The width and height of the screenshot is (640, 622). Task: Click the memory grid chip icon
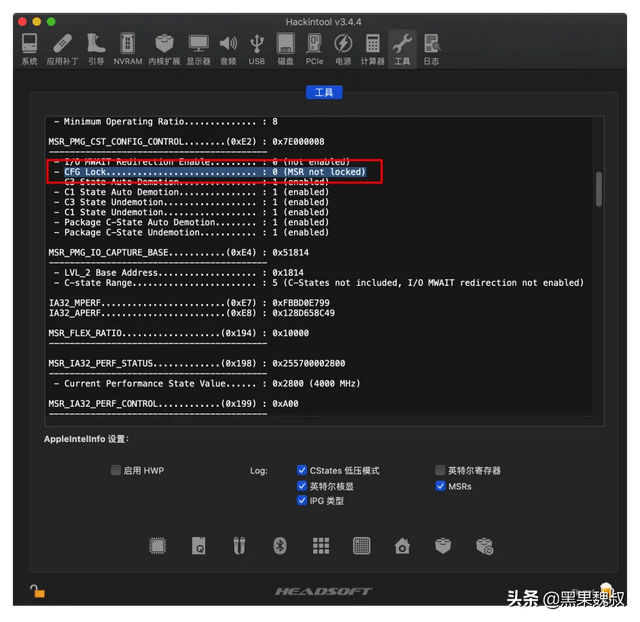pyautogui.click(x=362, y=546)
